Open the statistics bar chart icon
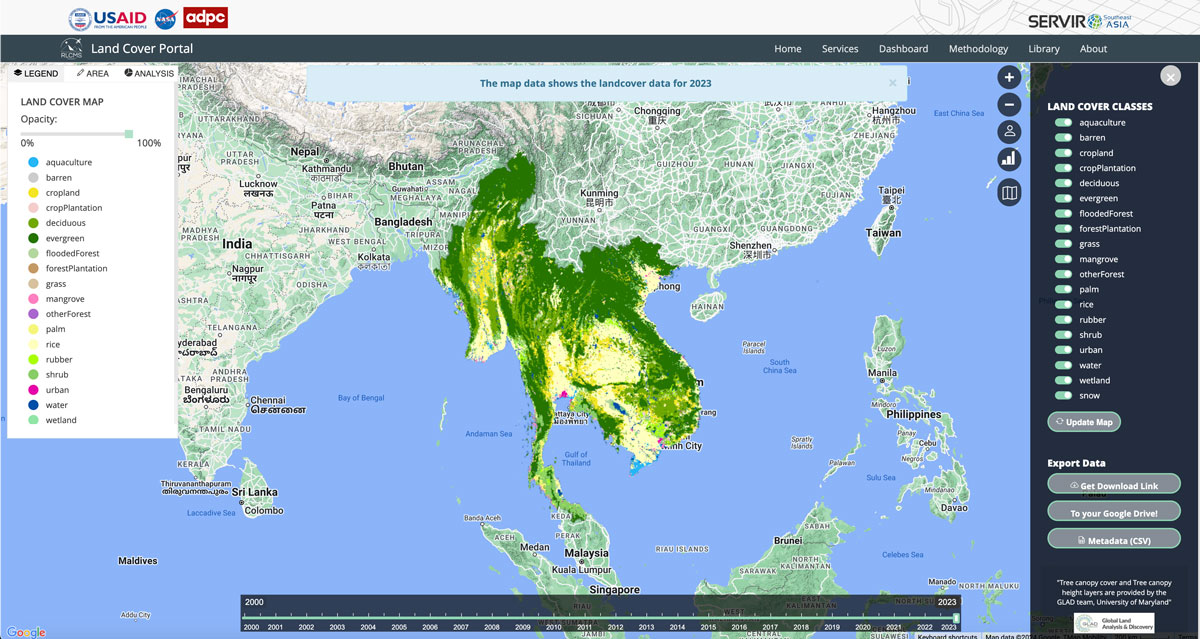This screenshot has height=639, width=1200. click(1009, 159)
